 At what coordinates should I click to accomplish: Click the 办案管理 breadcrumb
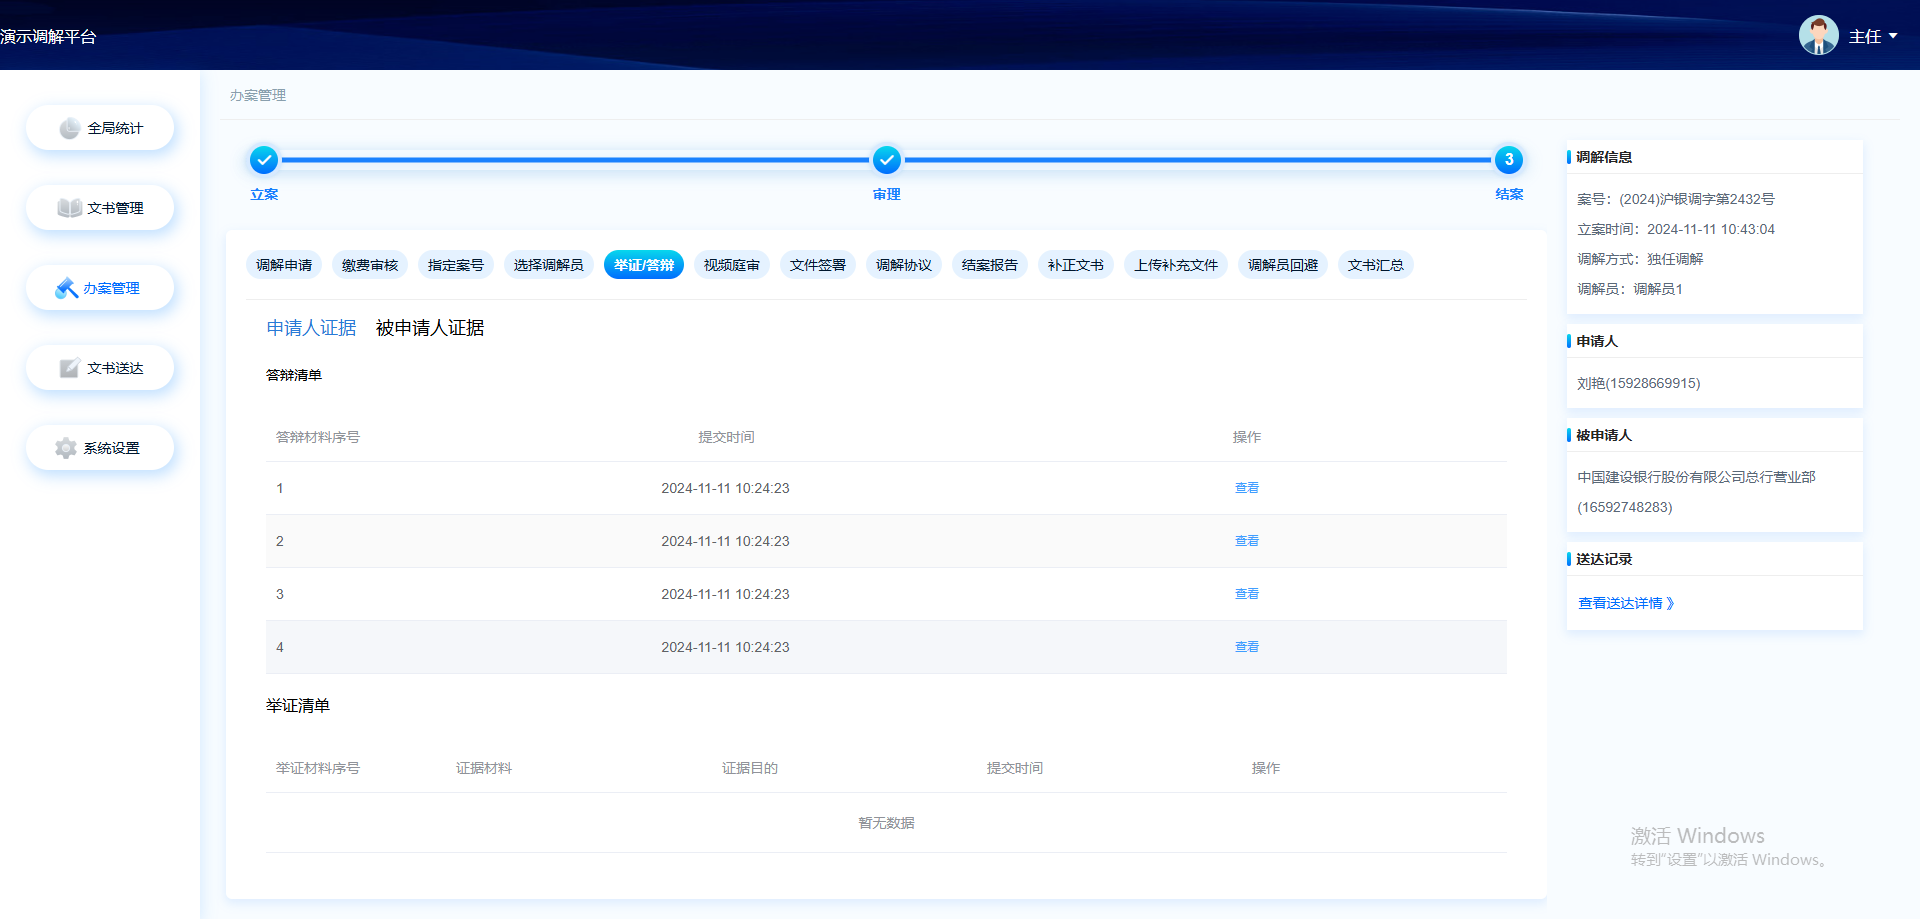click(x=258, y=95)
